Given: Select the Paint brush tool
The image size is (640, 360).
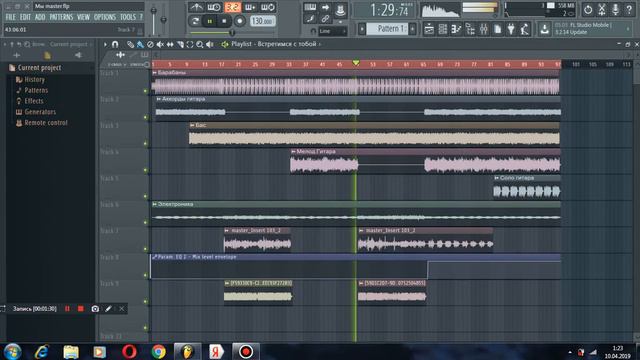Looking at the screenshot, I should [140, 44].
